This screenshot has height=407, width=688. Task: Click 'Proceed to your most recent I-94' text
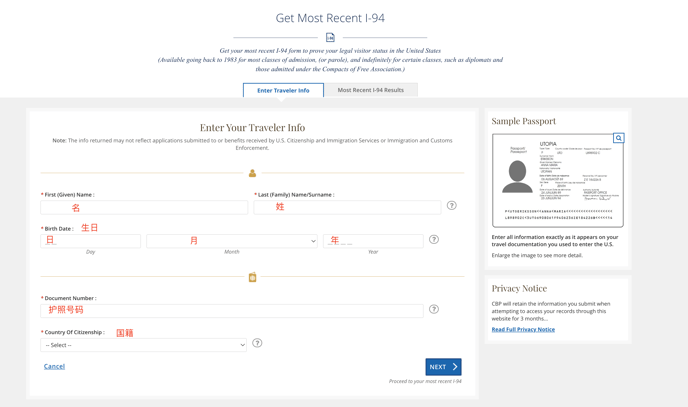(425, 381)
